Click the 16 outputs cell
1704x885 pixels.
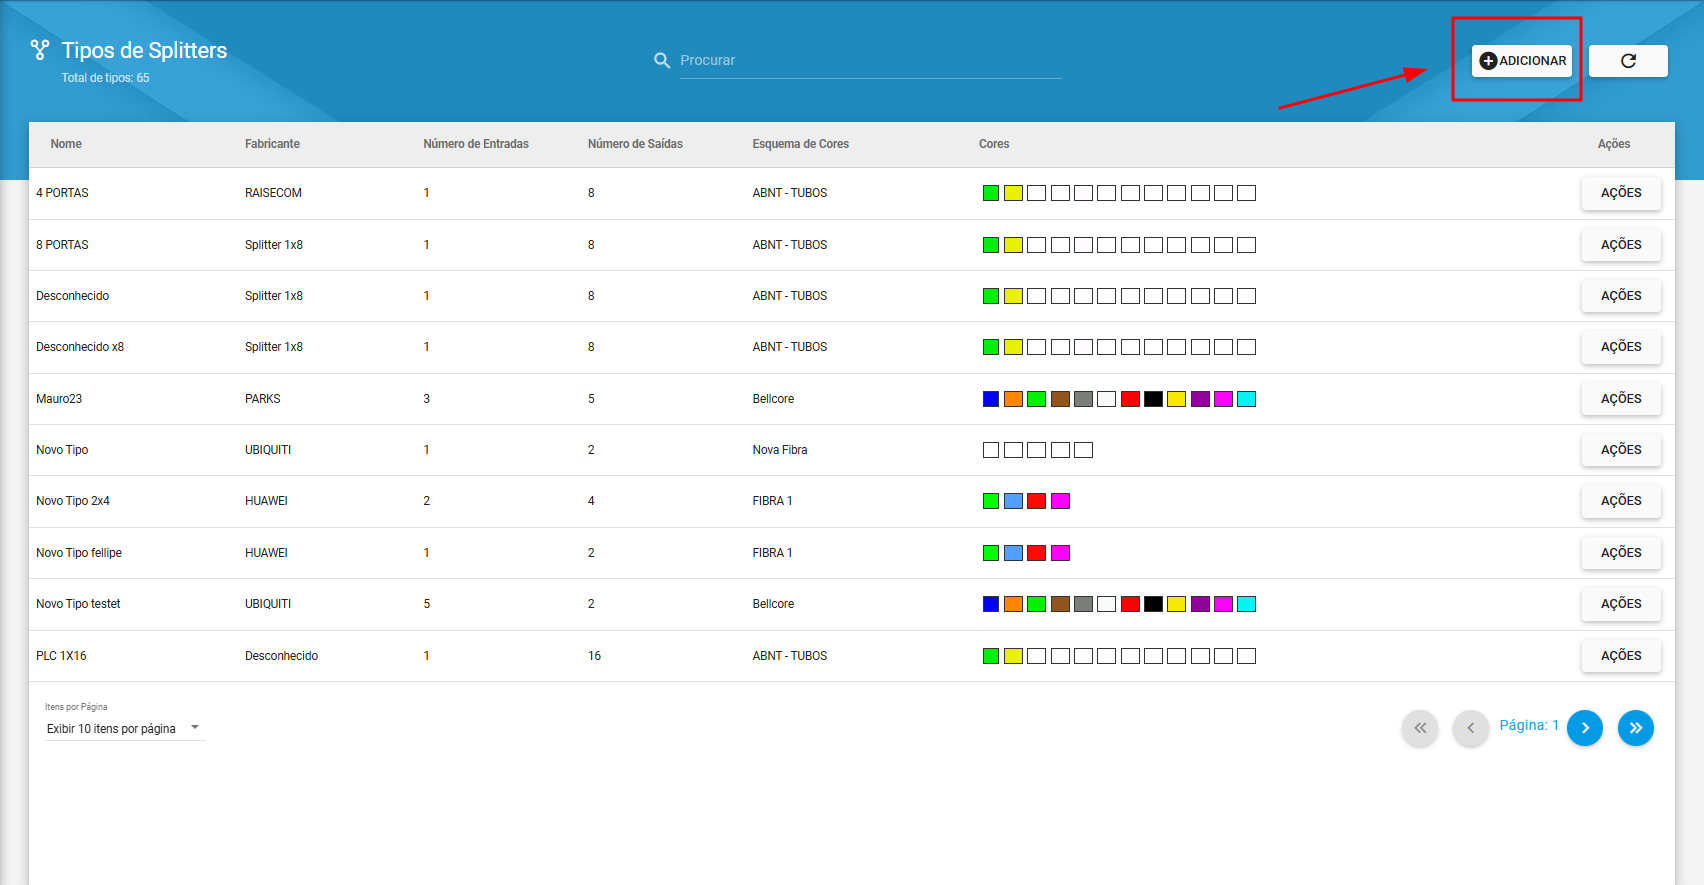coord(594,656)
